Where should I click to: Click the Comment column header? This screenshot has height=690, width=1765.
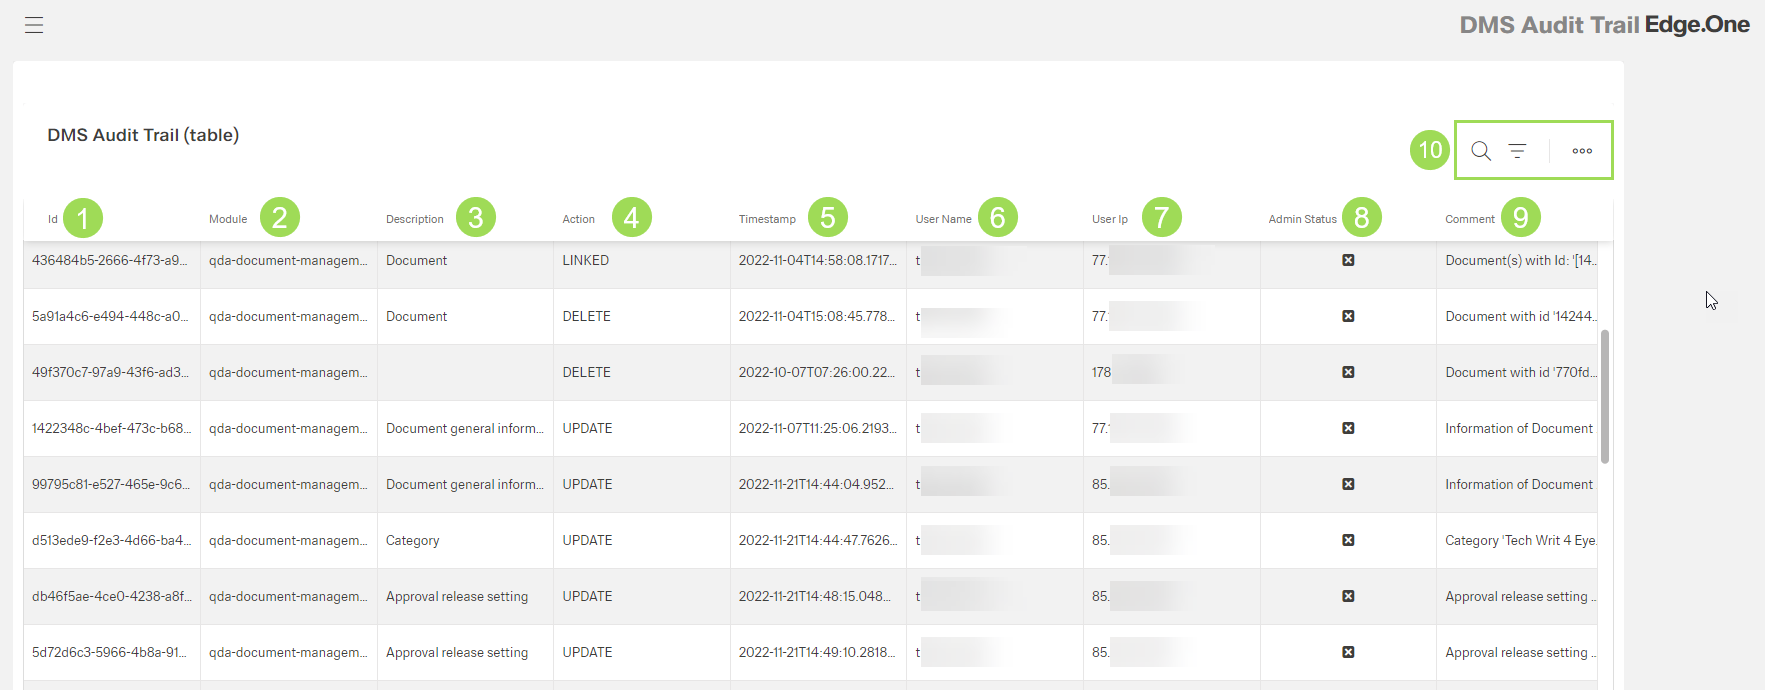coord(1469,219)
